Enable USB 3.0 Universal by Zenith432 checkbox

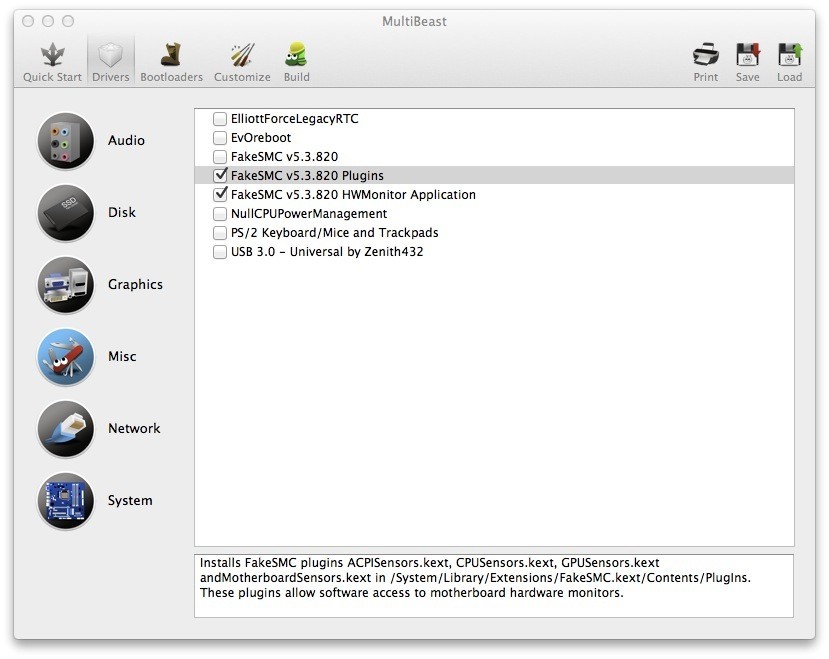pos(220,252)
